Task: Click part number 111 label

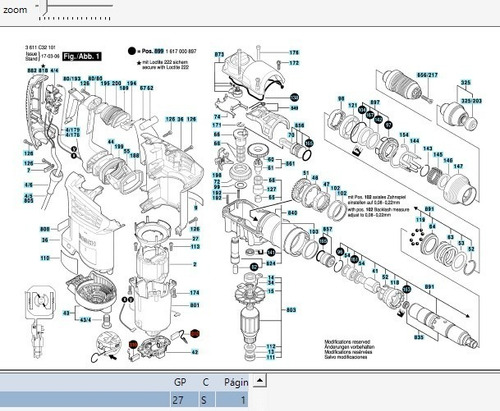Action: [271, 357]
